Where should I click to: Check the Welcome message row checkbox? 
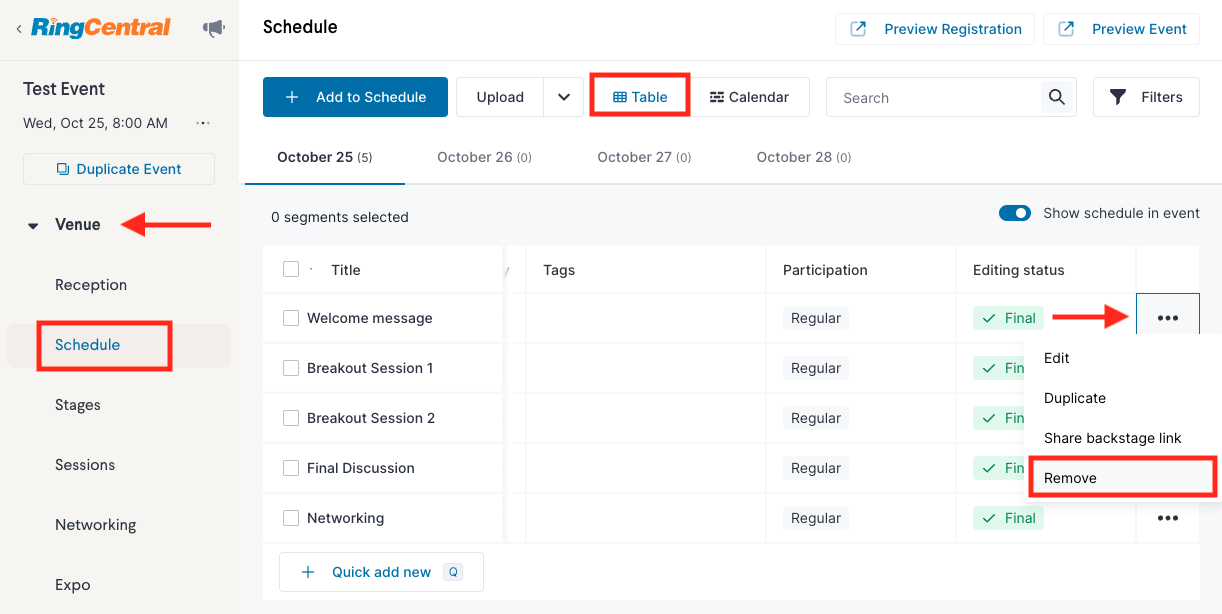coord(291,318)
